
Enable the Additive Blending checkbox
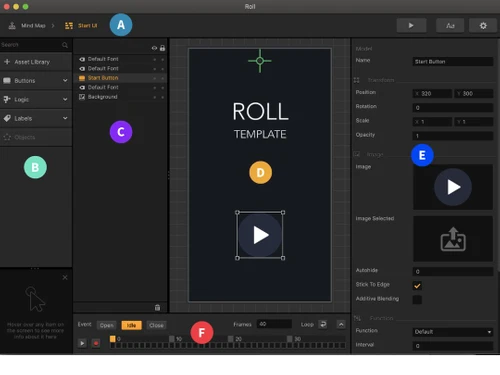417,299
